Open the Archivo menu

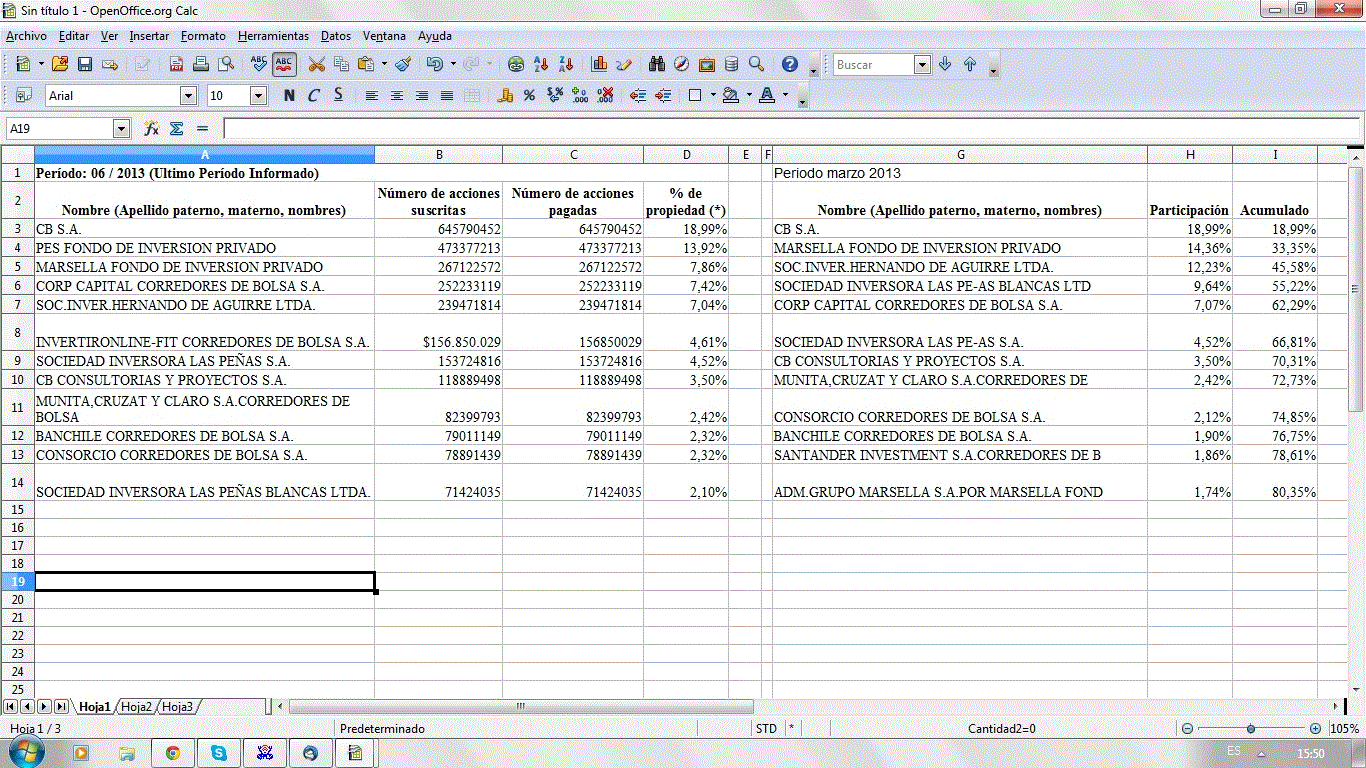(26, 36)
